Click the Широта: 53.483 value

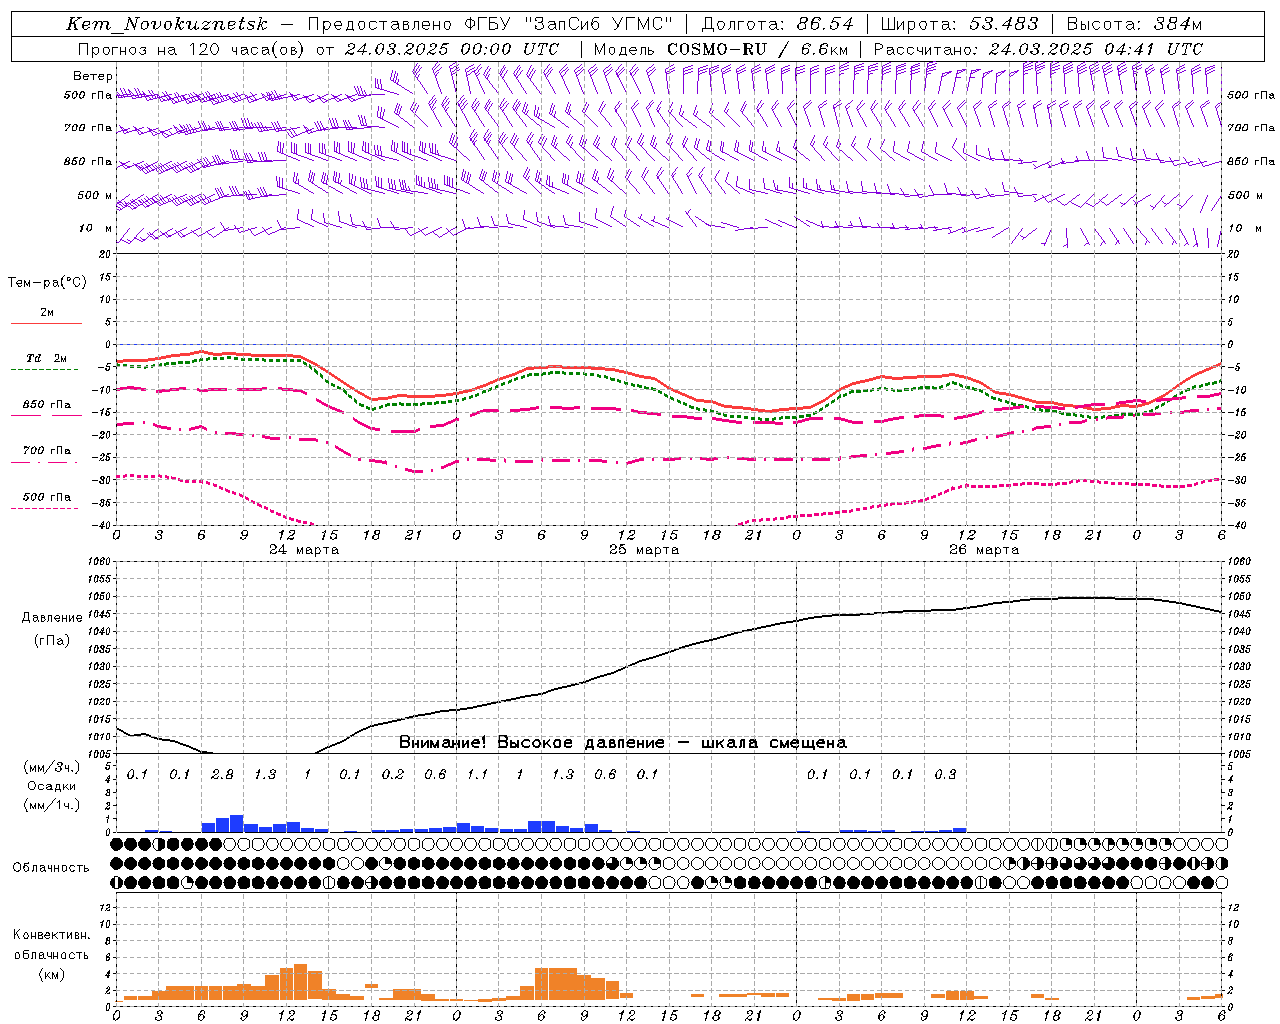click(x=960, y=24)
